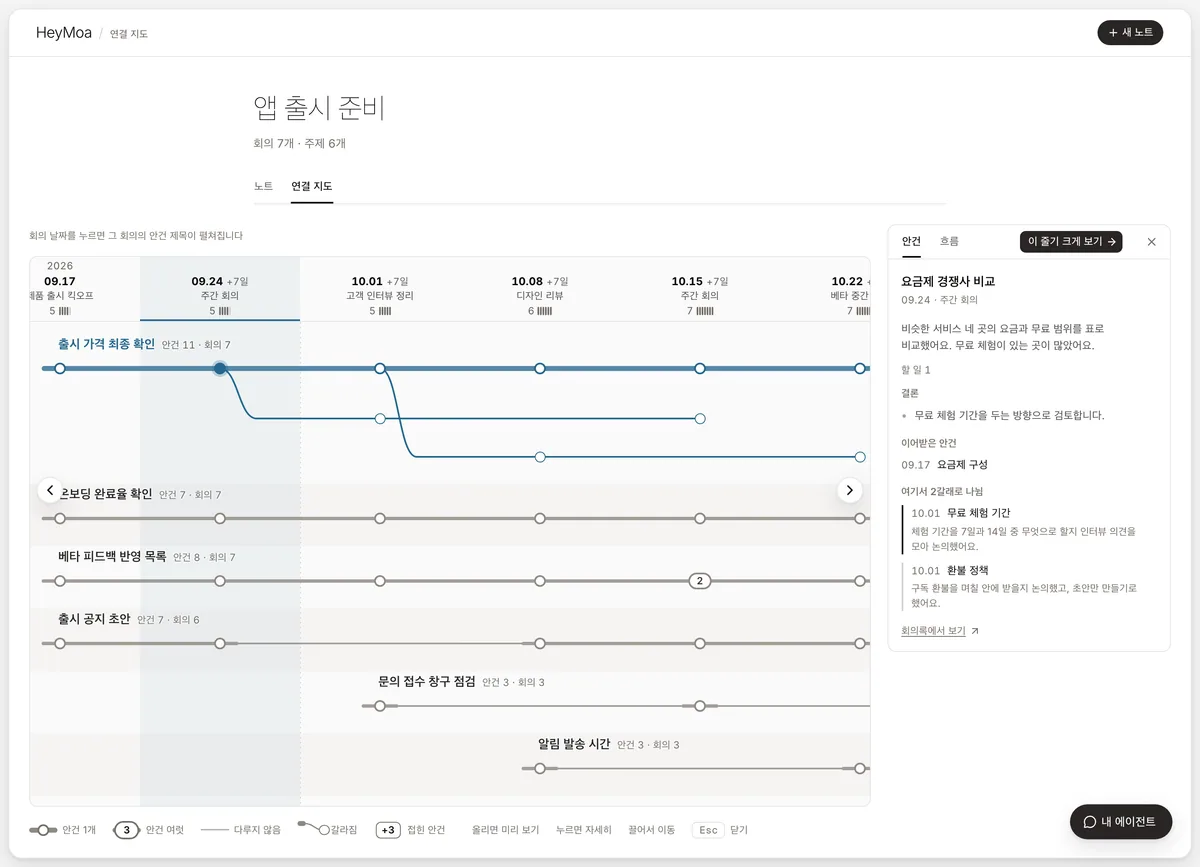
Task: Click the 안건 여럿 legend badge with 3
Action: (x=126, y=830)
